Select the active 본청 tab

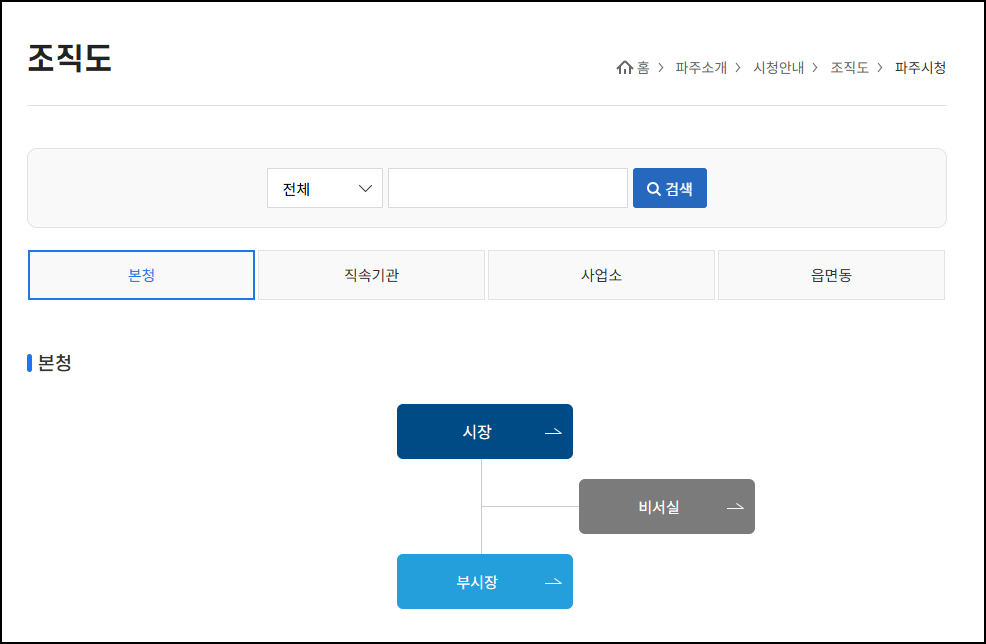point(141,274)
